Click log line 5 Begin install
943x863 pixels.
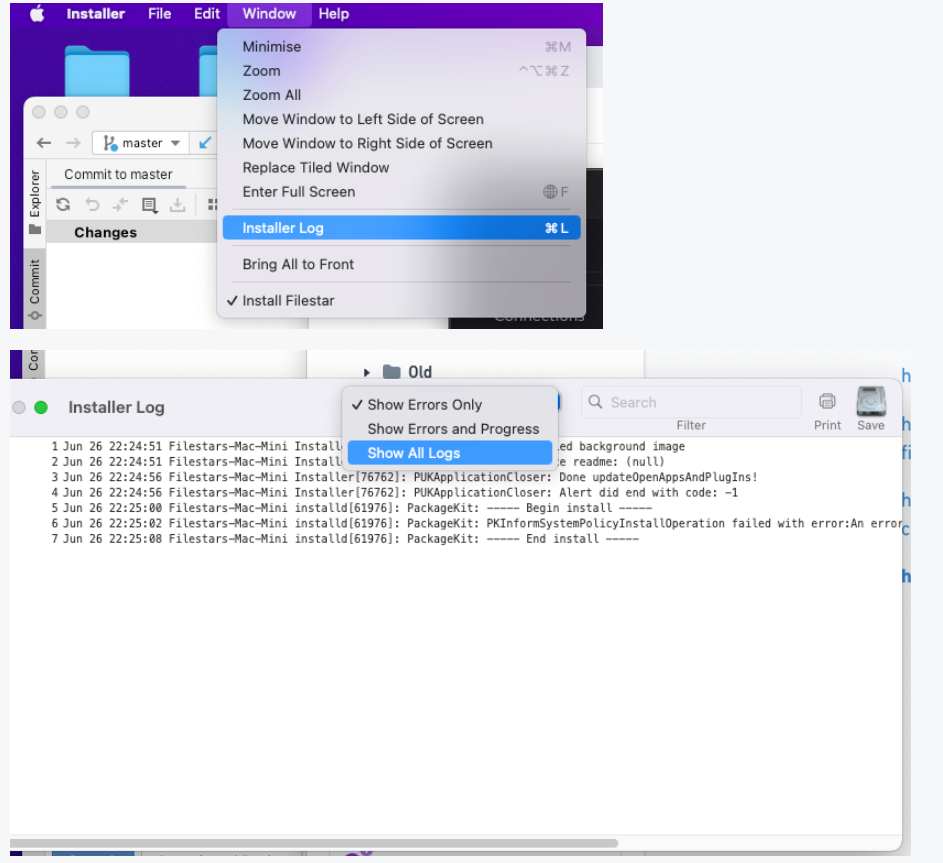pos(351,508)
